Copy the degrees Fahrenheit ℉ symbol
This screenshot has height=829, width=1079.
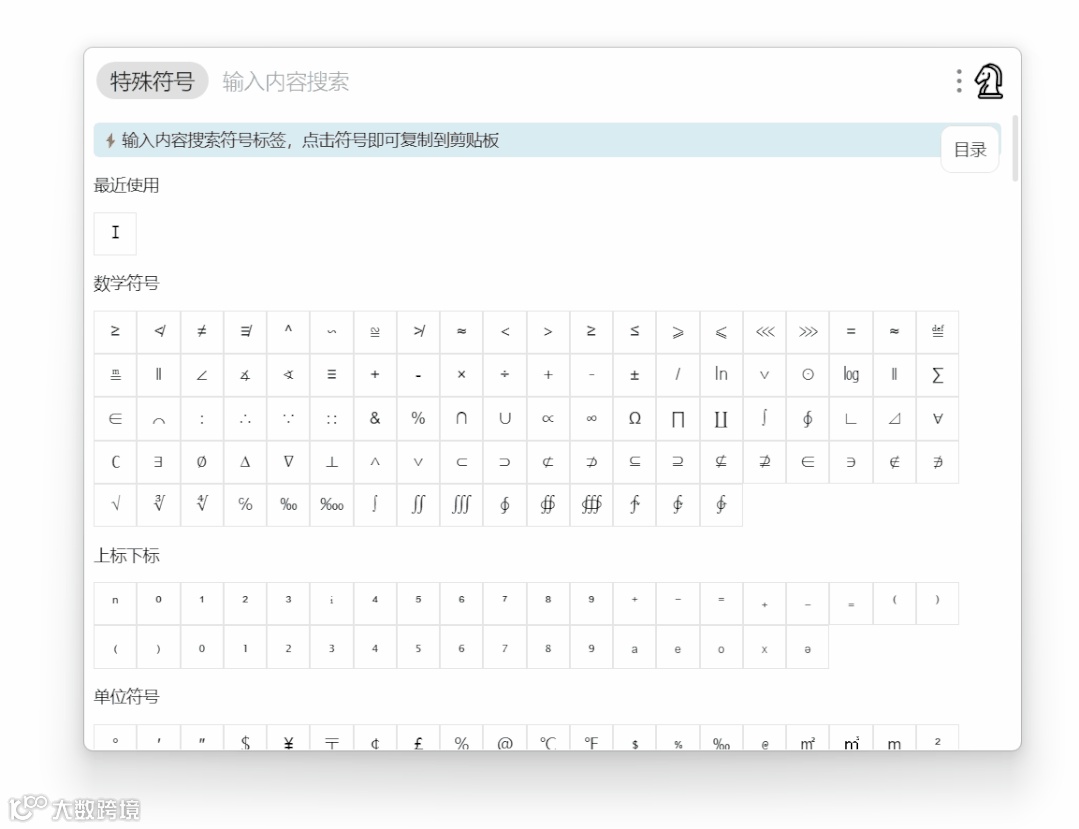pos(591,738)
